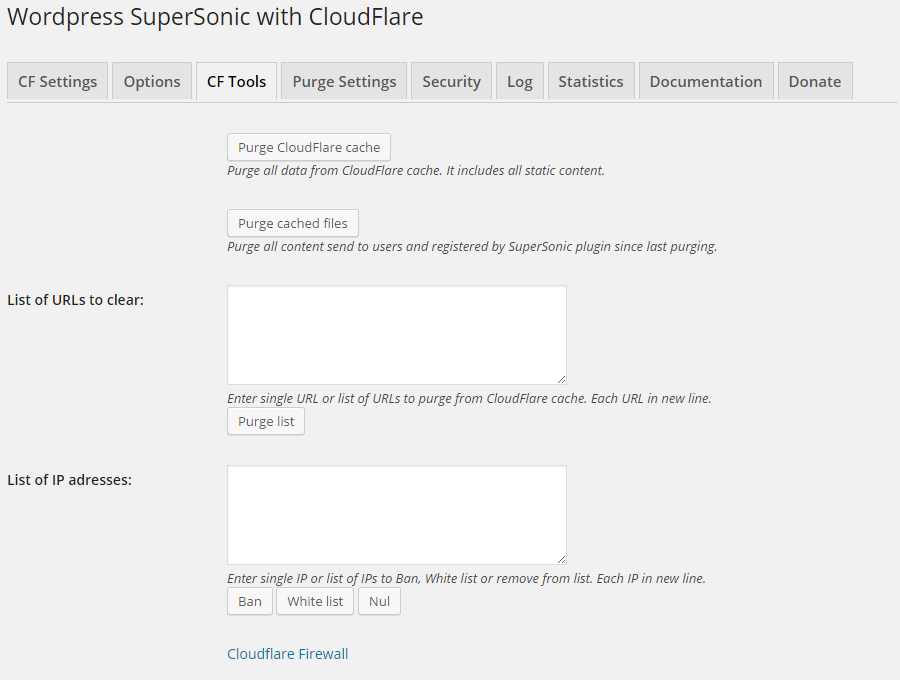
Task: Go to the Purge Settings tab
Action: (x=344, y=82)
